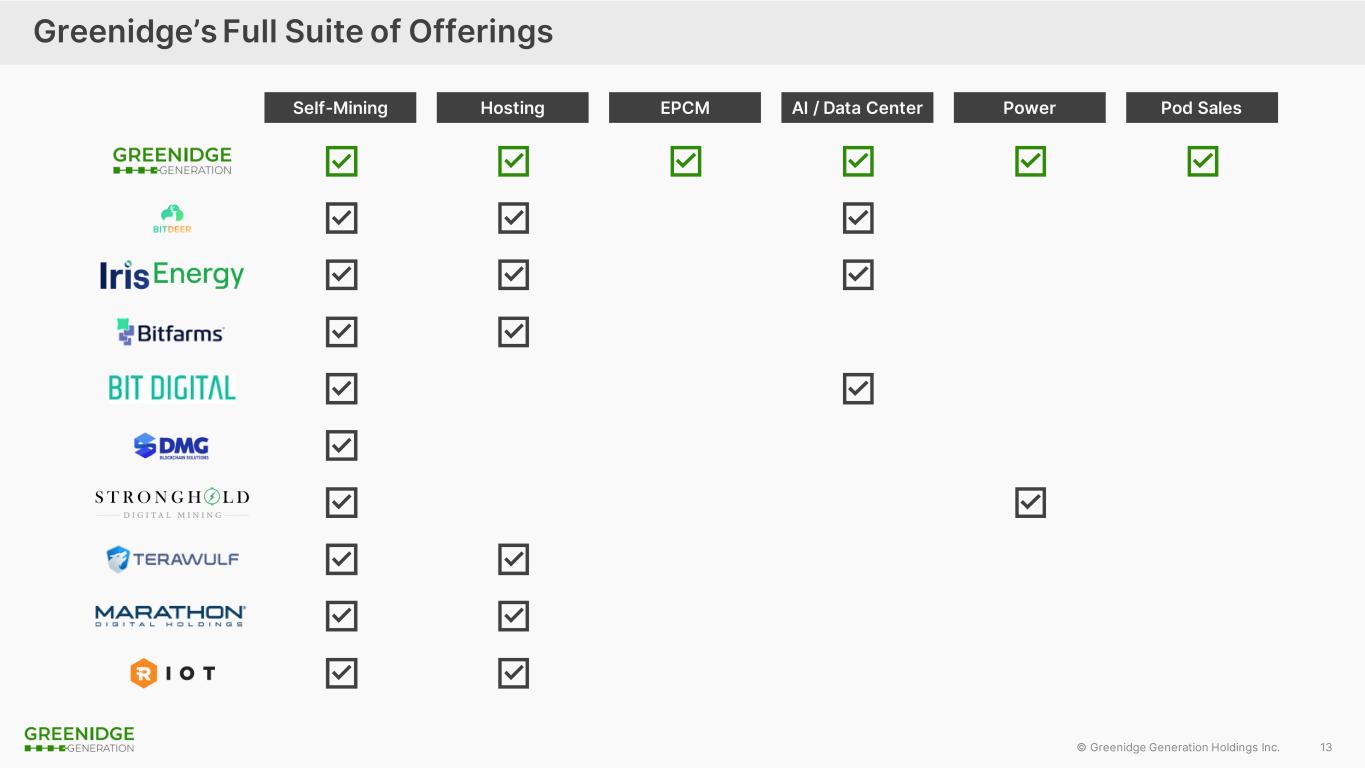This screenshot has width=1365, height=768.
Task: Click the Hosting header label
Action: coord(512,108)
